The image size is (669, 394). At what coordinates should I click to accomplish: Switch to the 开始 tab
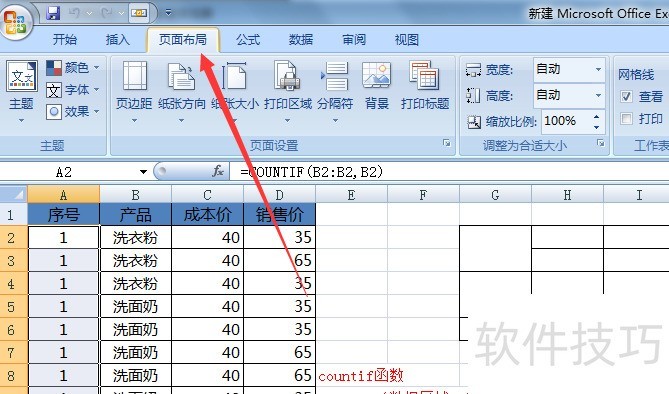65,40
